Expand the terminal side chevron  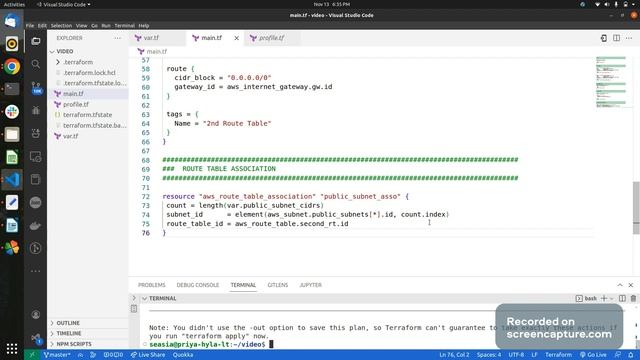coord(134,298)
